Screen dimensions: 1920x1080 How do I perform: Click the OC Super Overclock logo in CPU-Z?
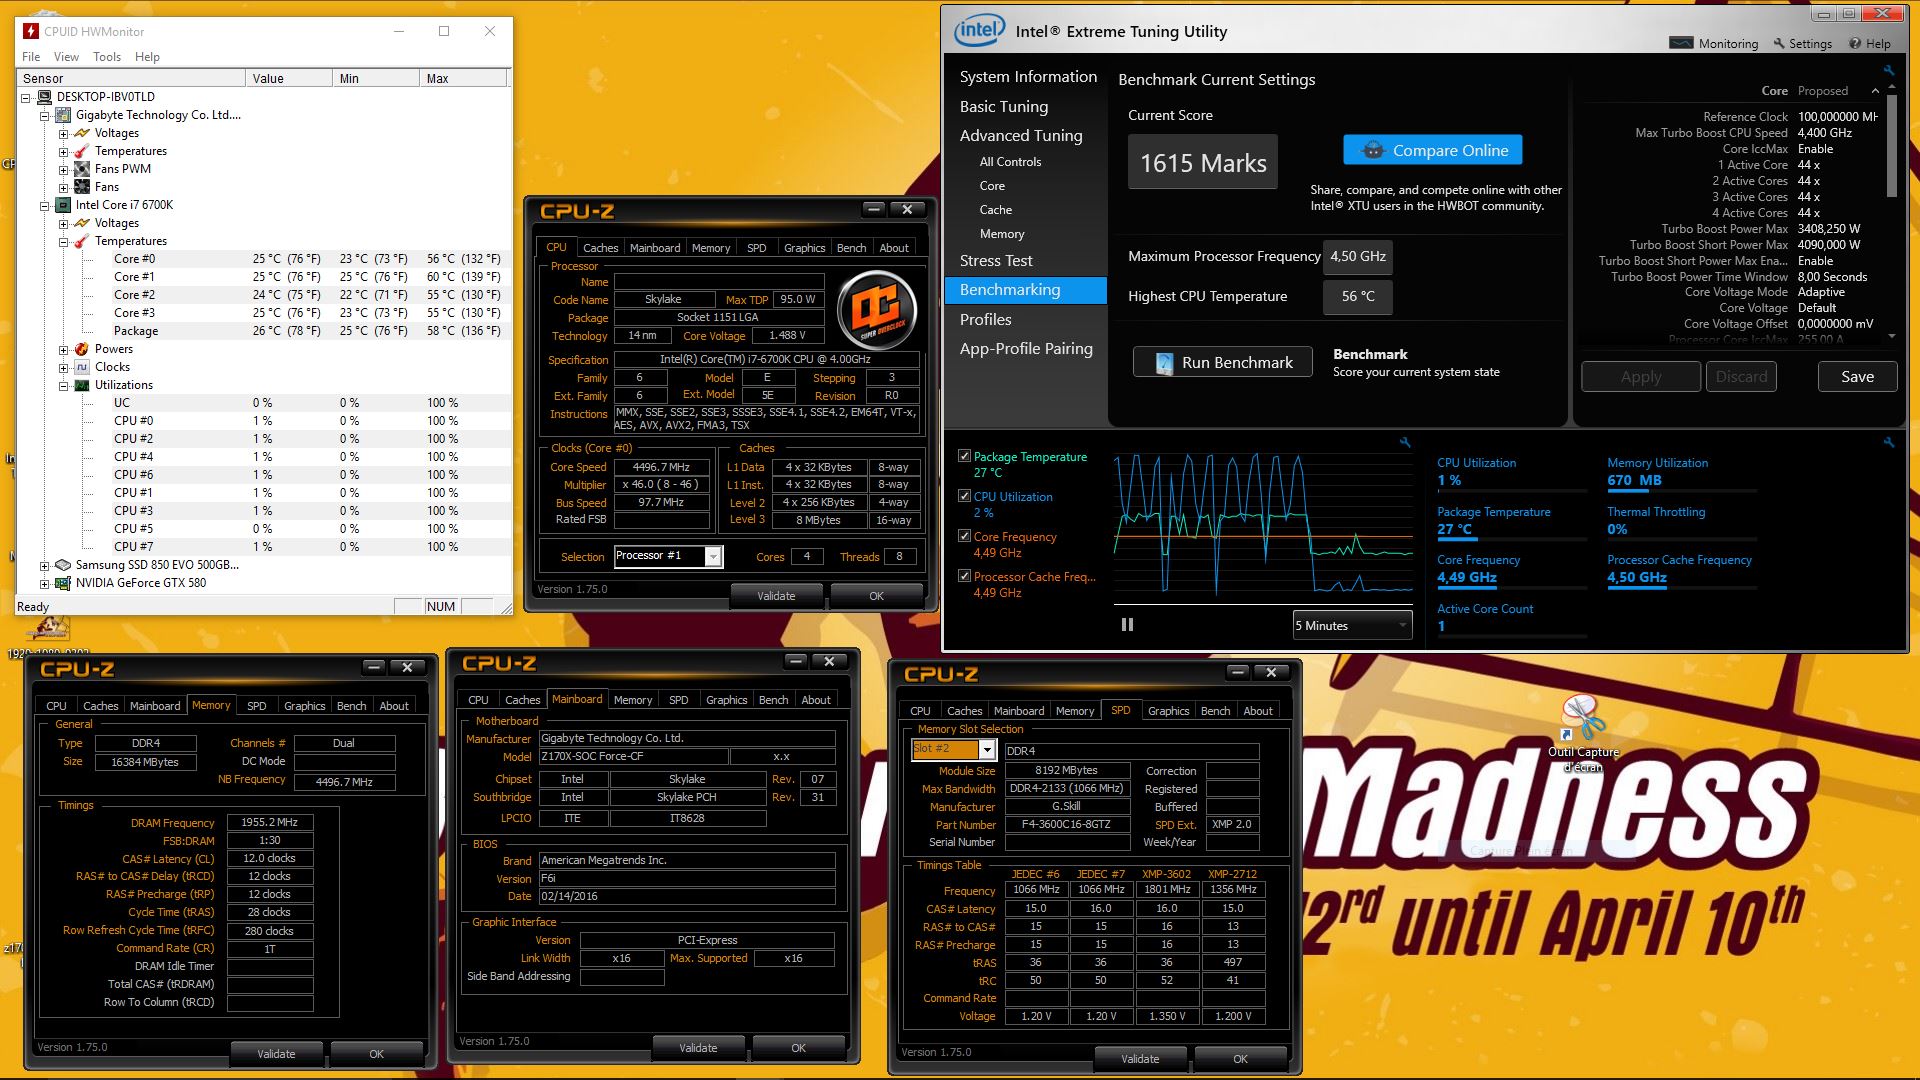pos(876,310)
